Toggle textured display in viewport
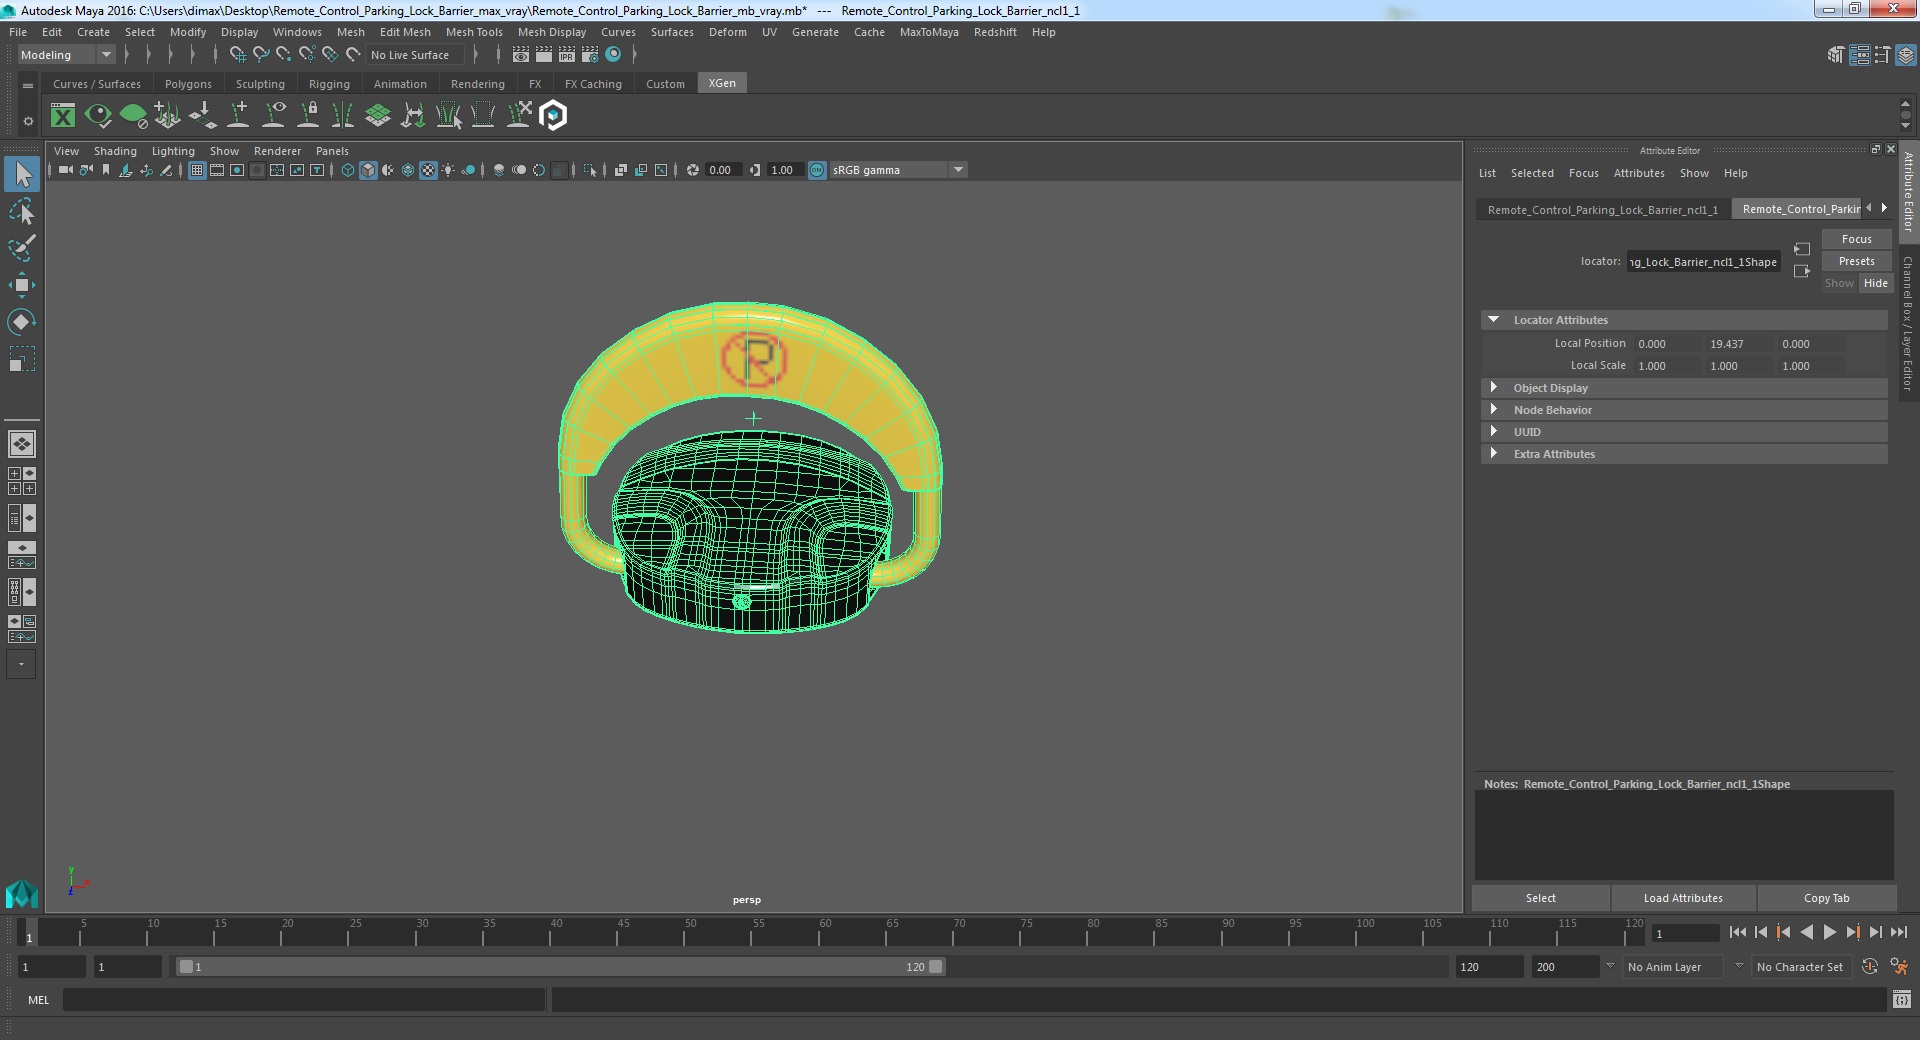 tap(428, 170)
